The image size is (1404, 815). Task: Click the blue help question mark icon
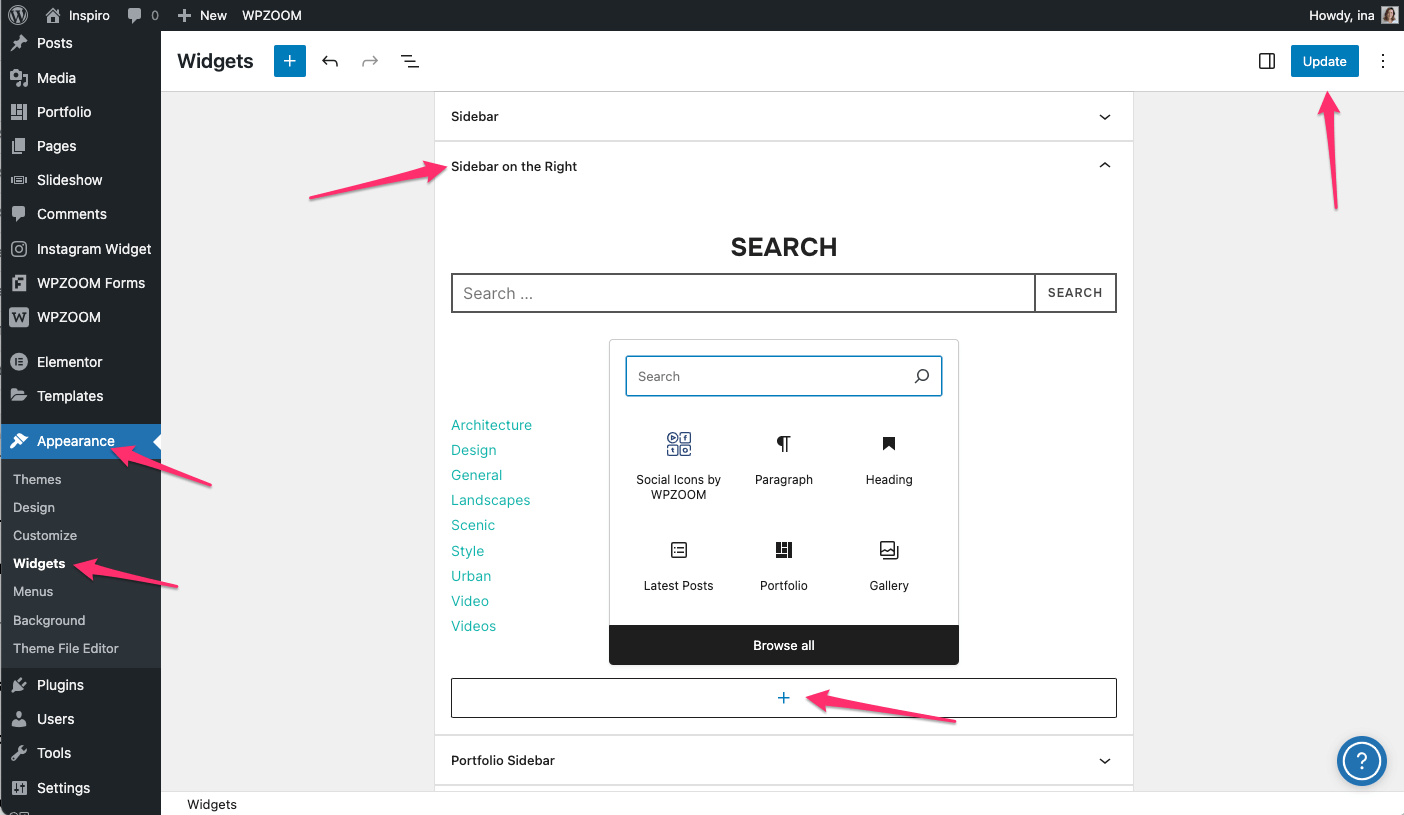tap(1361, 762)
